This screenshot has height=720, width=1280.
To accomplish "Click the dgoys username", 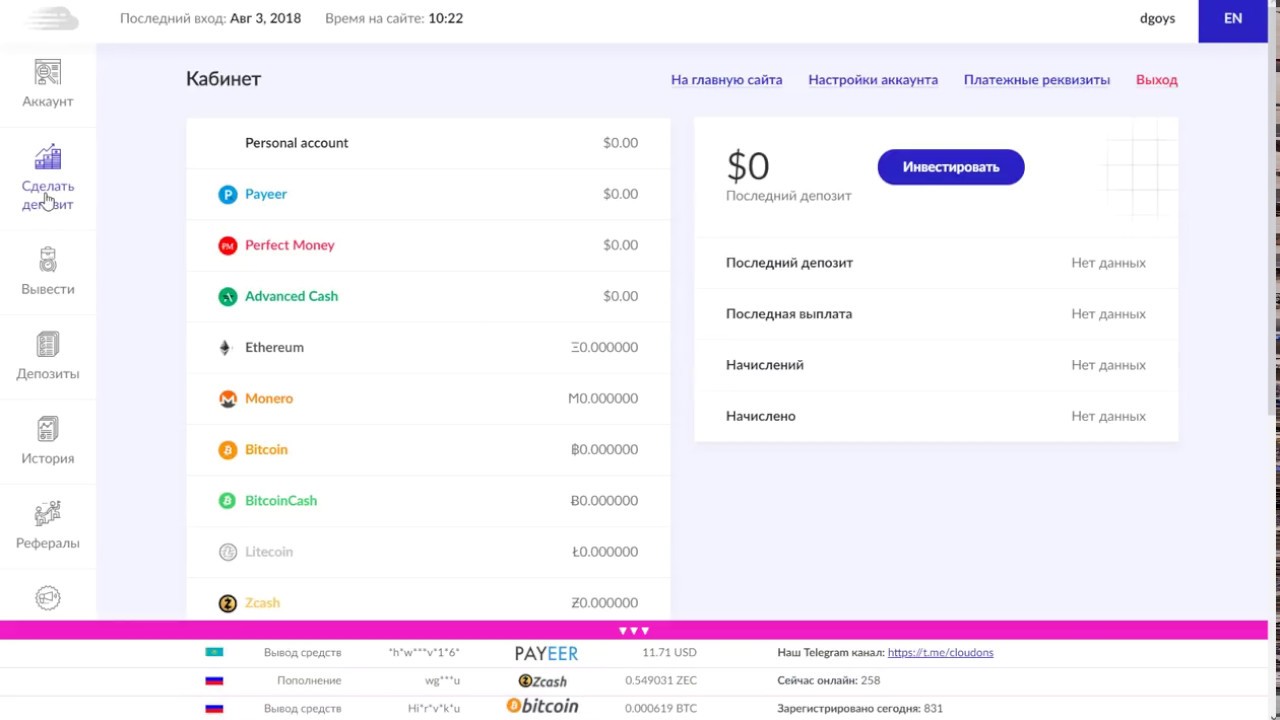I will 1157,18.
